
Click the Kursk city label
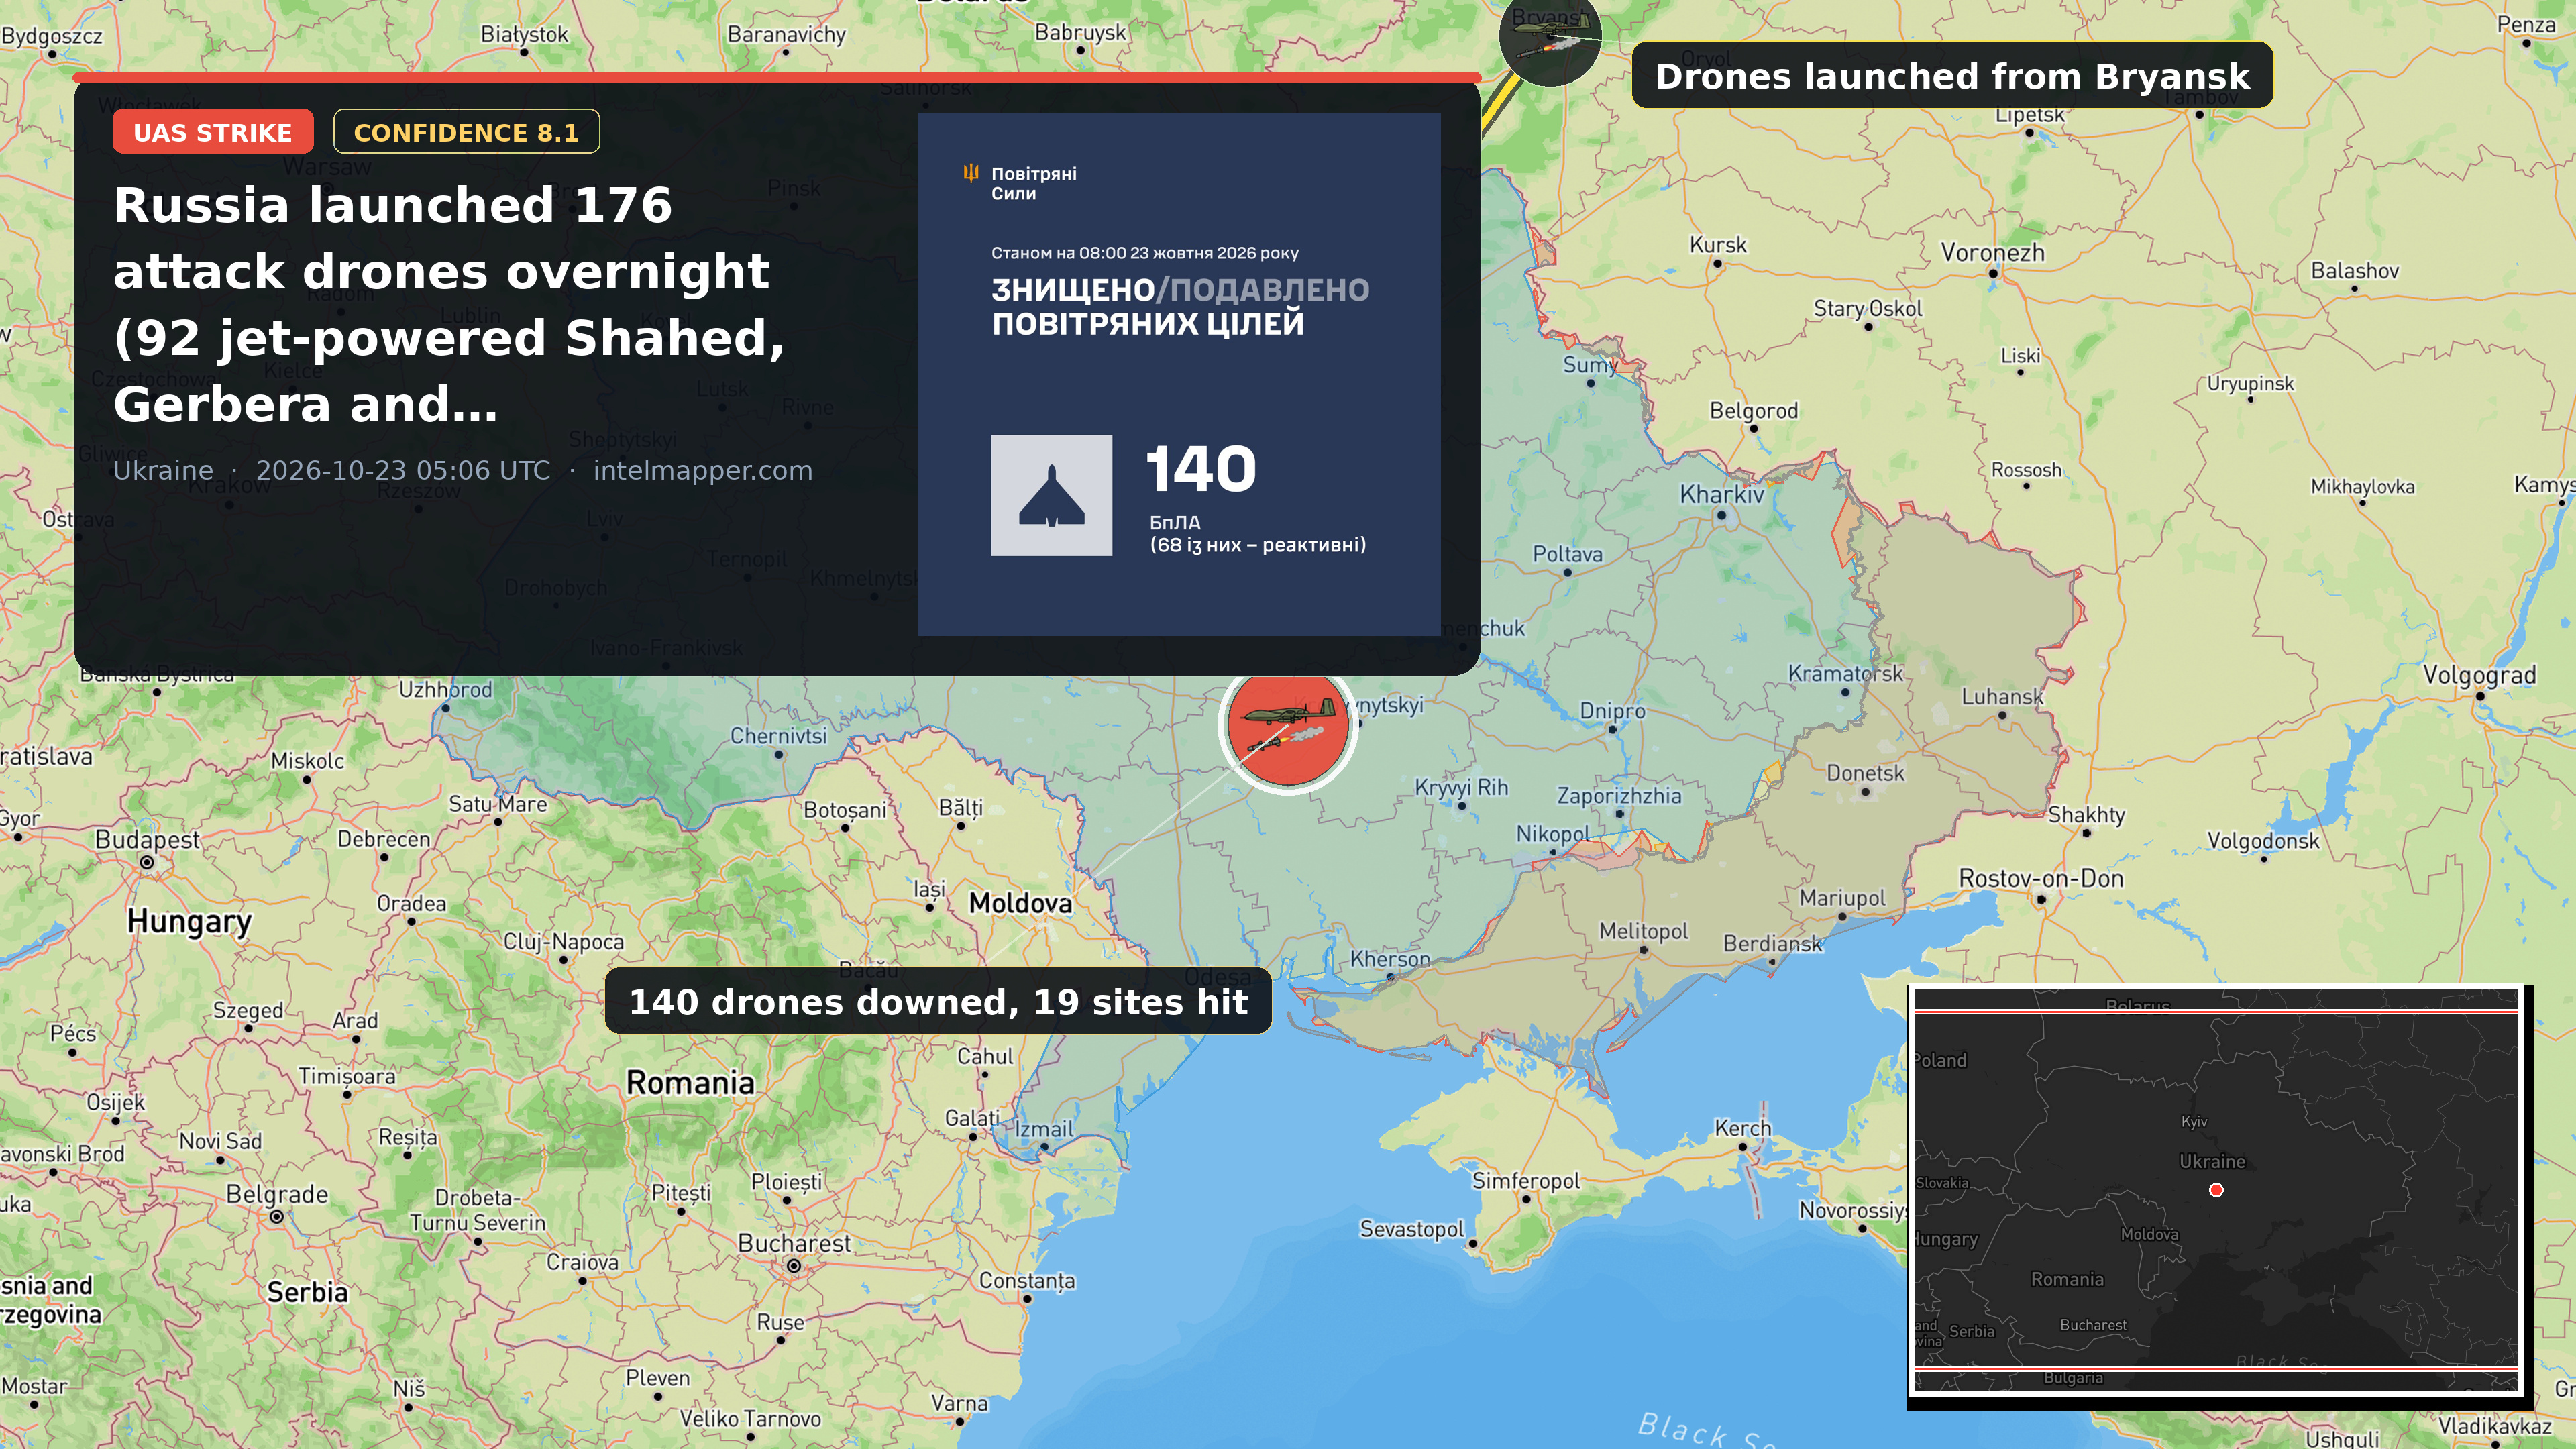(x=1717, y=245)
